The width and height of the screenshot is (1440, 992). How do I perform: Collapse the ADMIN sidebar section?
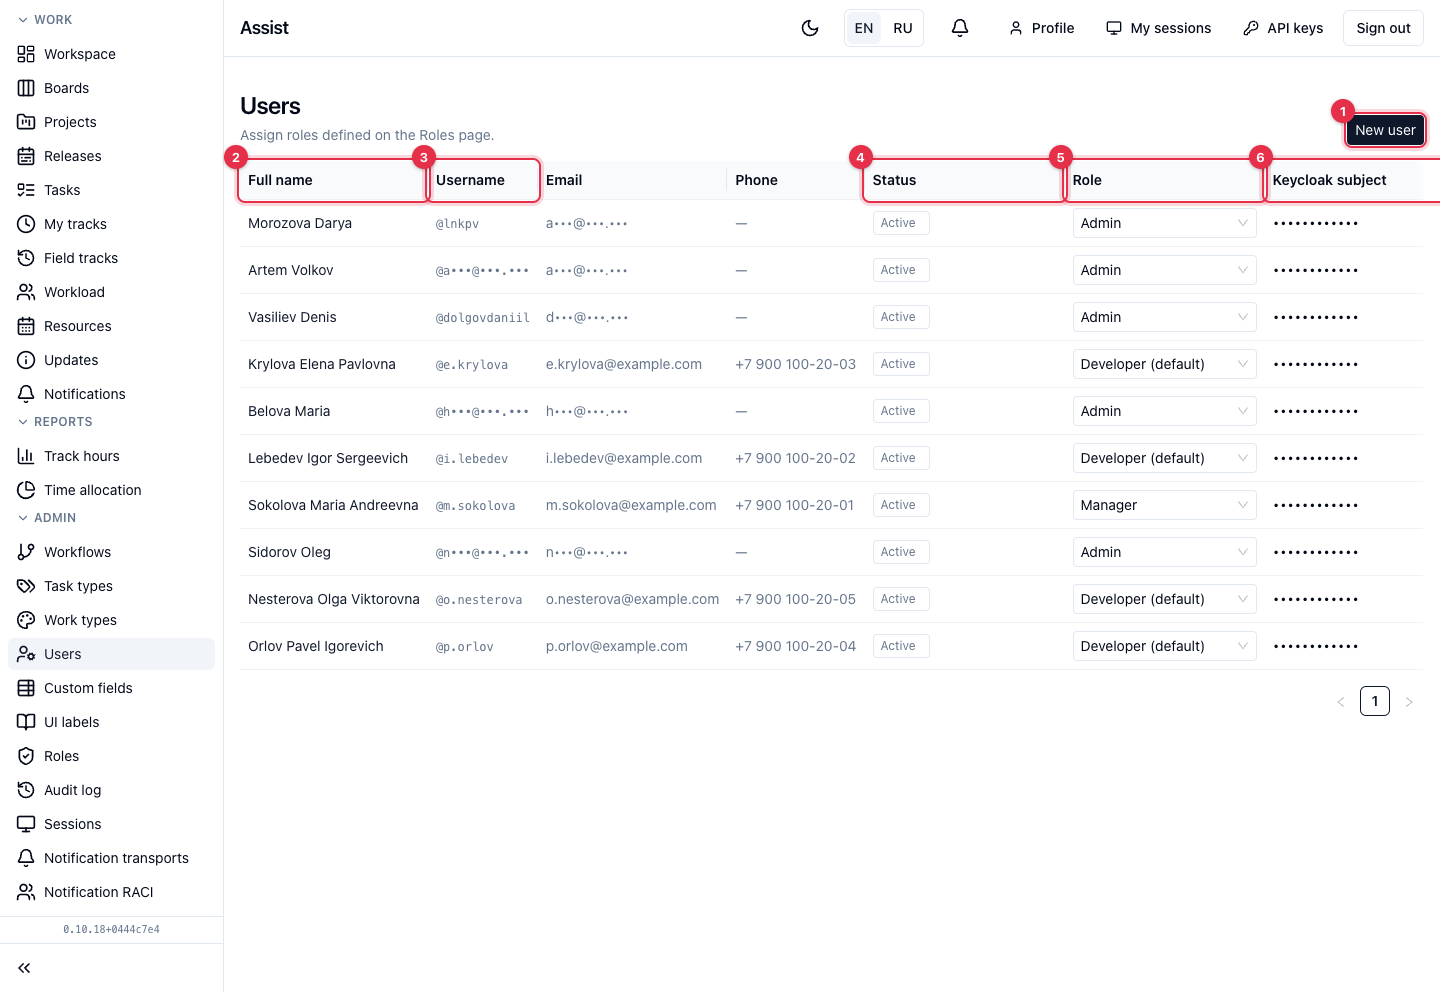[46, 518]
